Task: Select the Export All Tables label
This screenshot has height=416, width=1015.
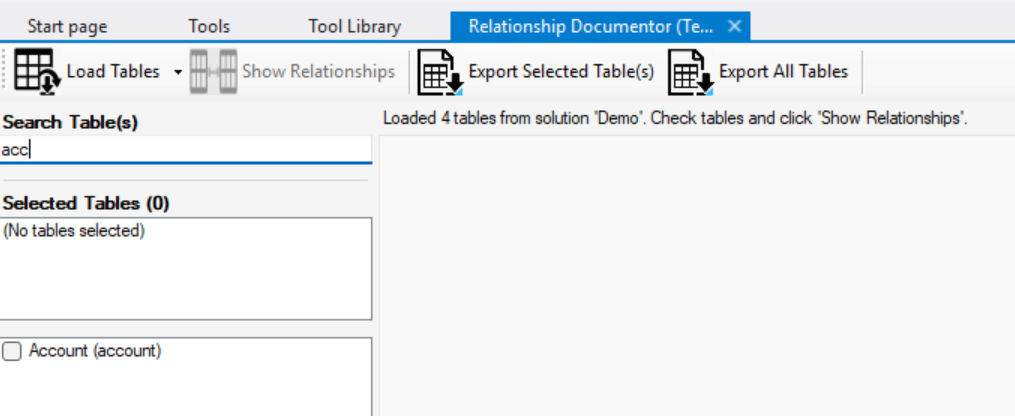Action: [x=783, y=71]
